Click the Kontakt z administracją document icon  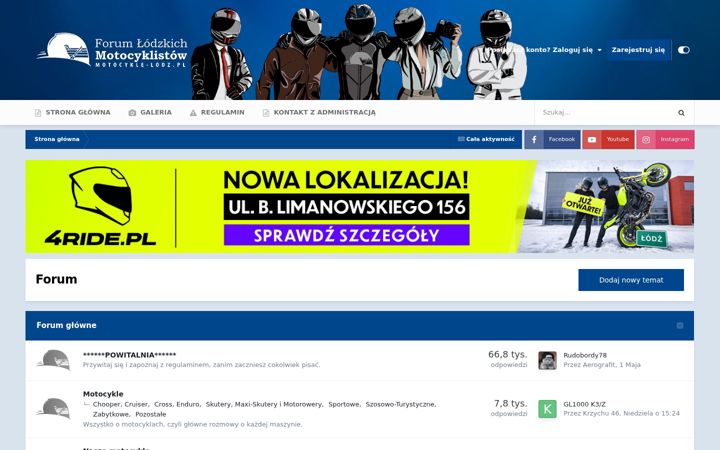click(x=266, y=113)
